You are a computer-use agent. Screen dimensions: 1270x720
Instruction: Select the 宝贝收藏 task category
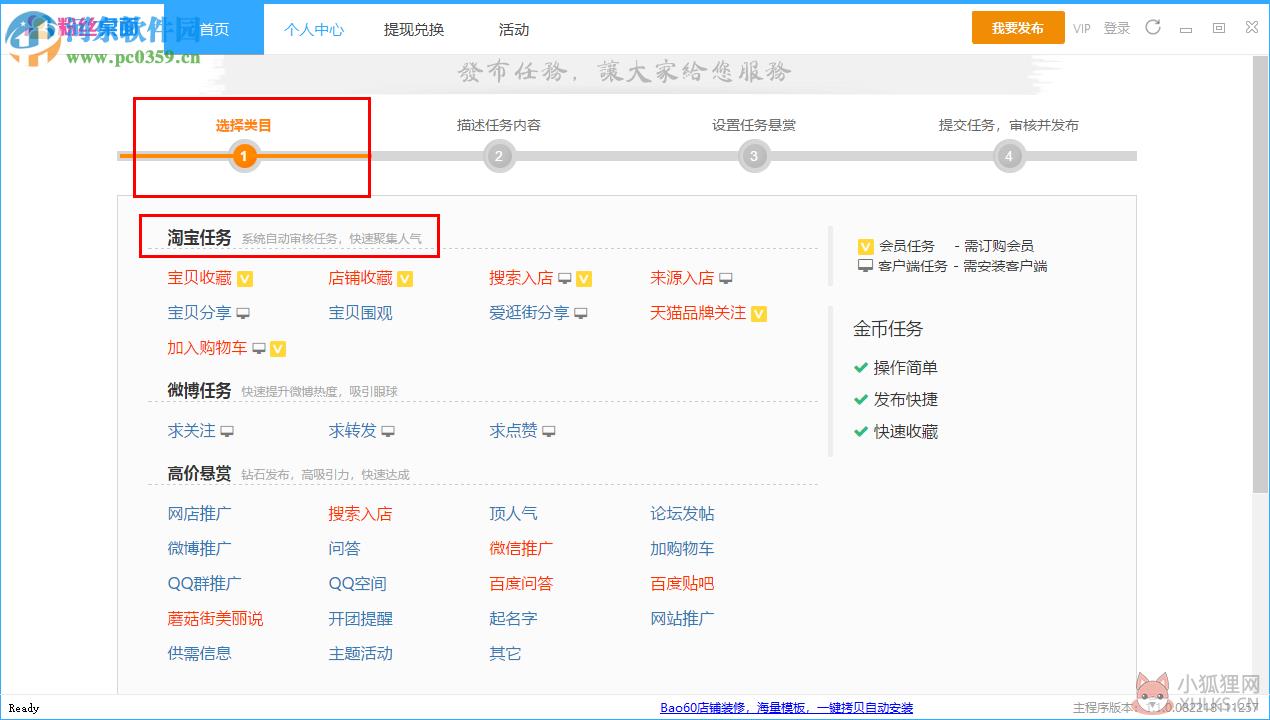point(199,278)
